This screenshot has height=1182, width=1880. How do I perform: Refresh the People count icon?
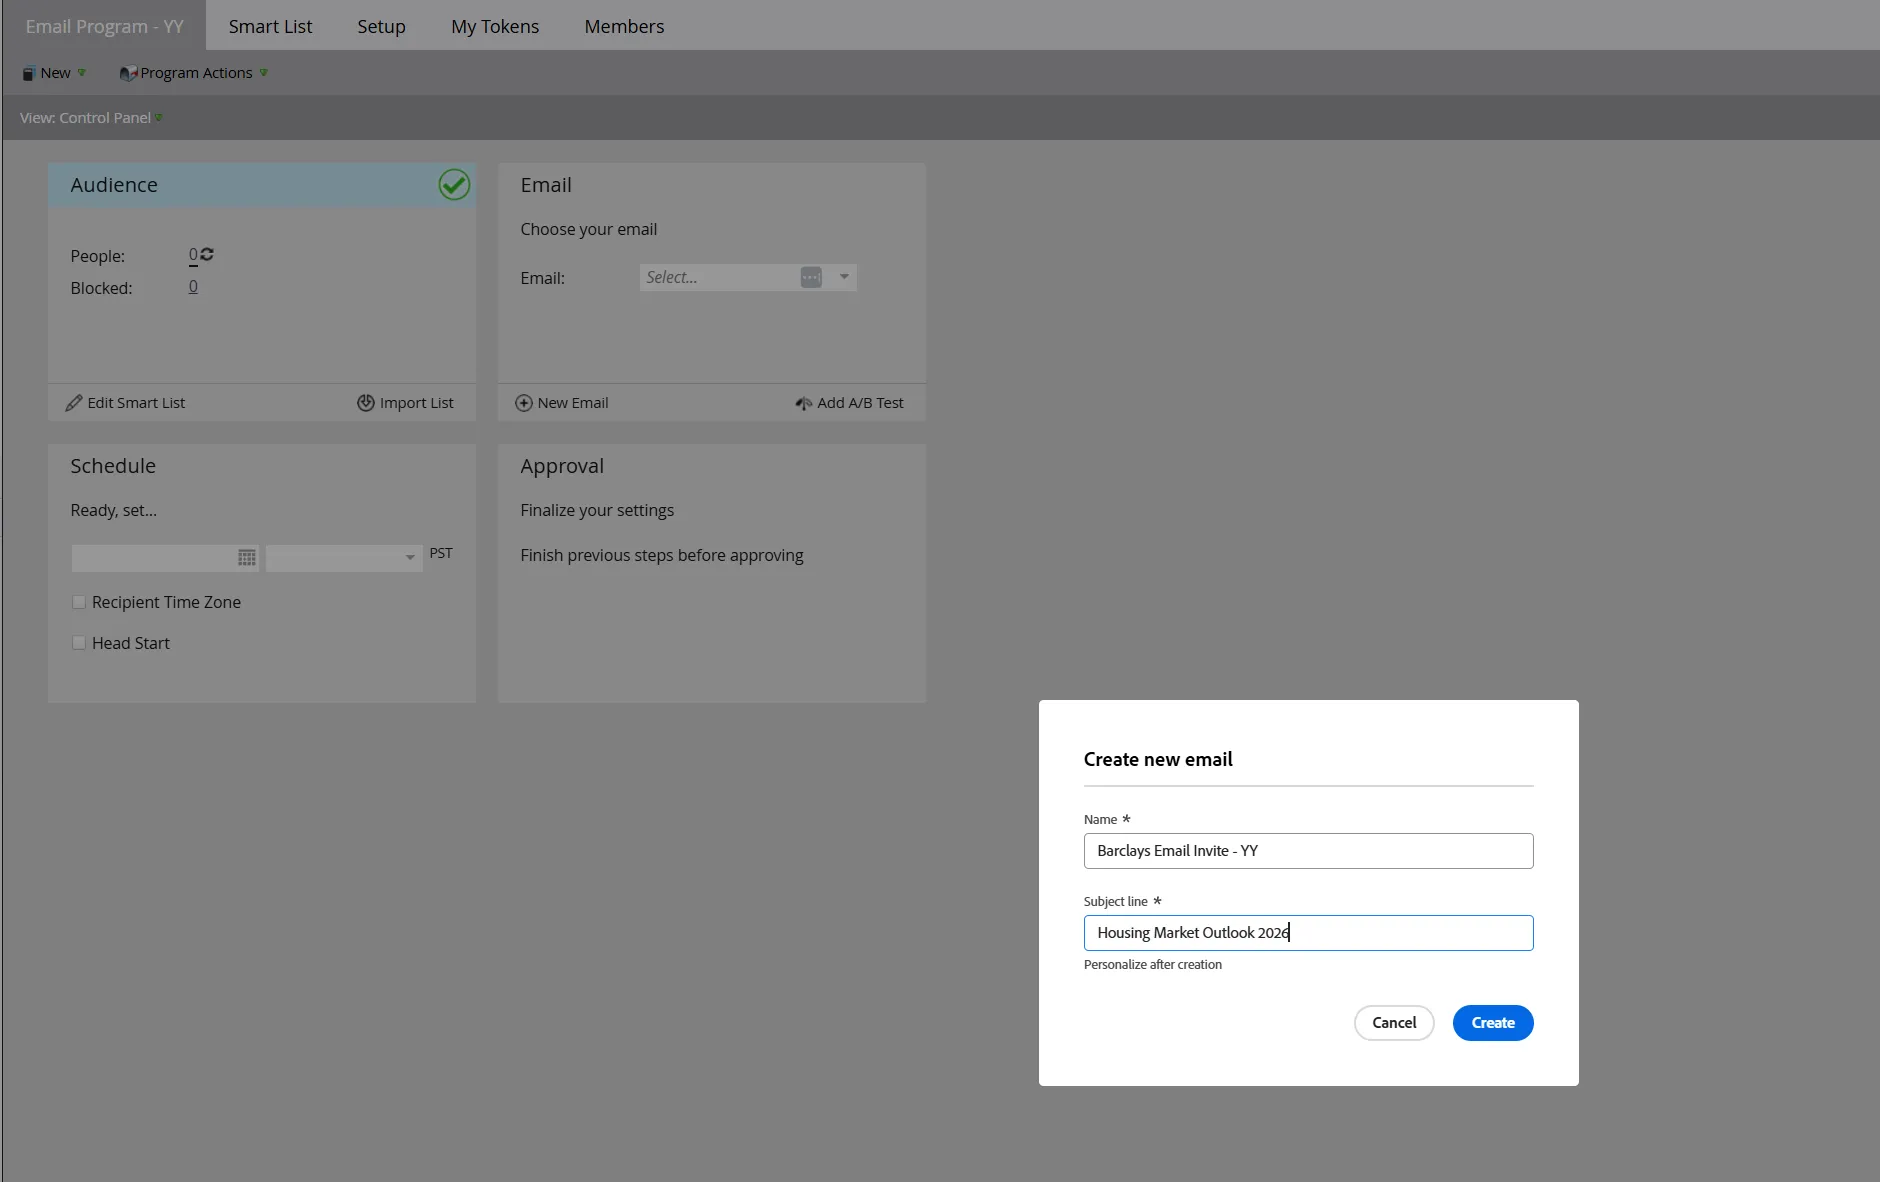click(x=207, y=254)
